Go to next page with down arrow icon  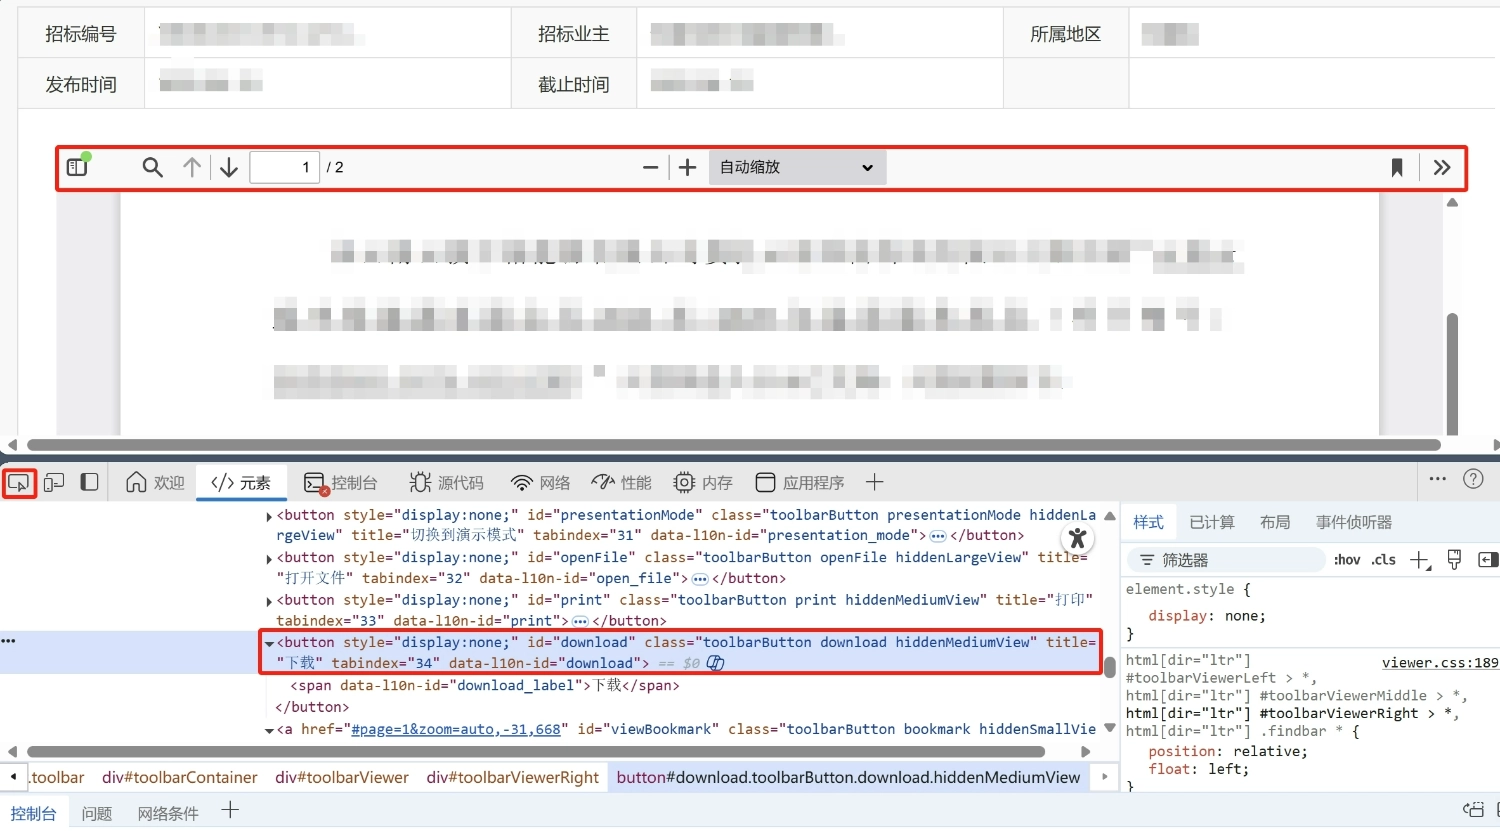coord(228,167)
